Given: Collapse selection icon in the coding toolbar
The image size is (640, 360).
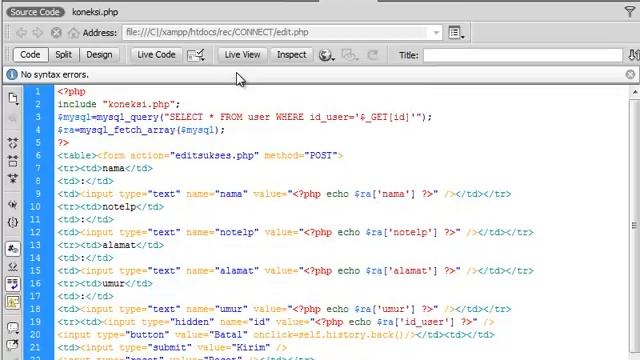Looking at the screenshot, I should point(13,161).
